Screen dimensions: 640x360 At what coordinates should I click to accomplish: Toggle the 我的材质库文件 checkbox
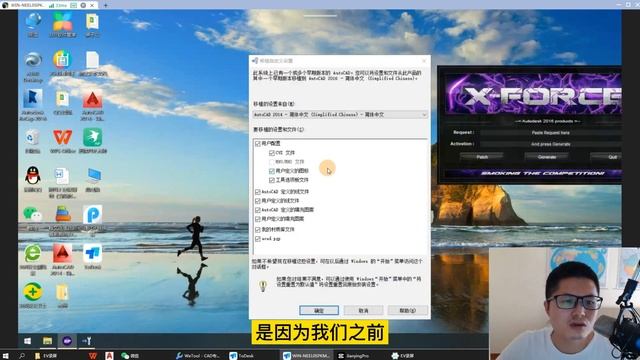point(258,230)
